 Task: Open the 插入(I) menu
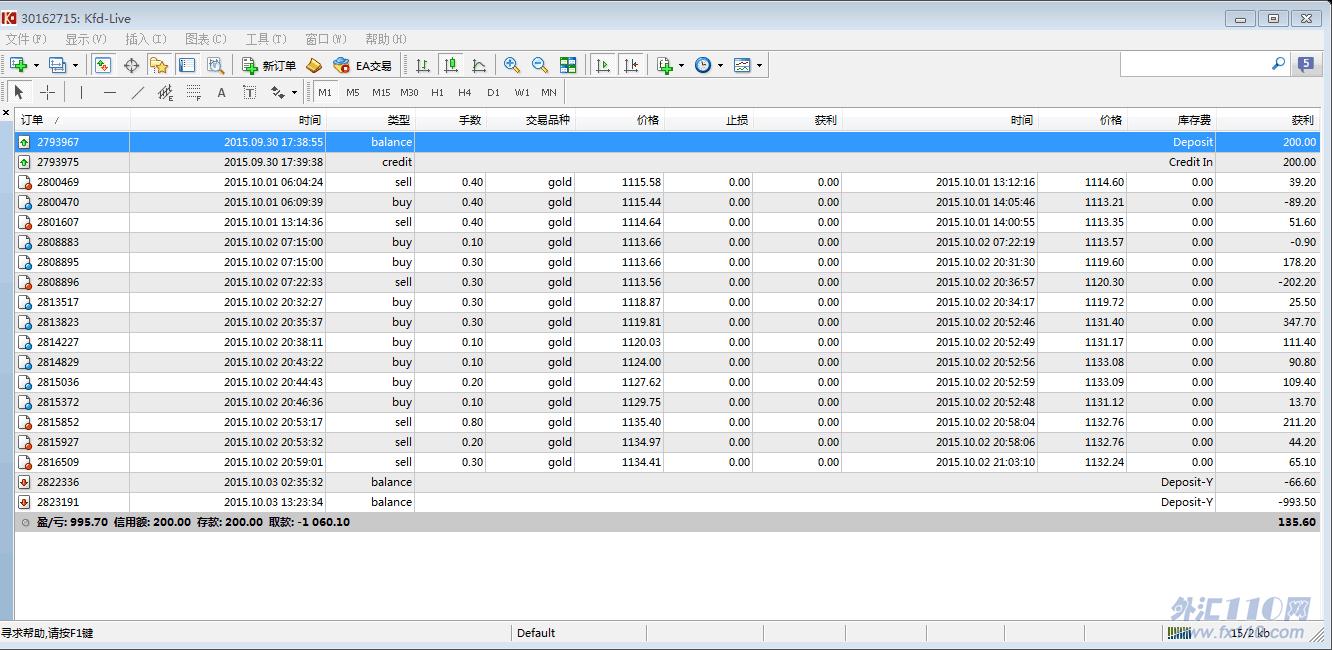pyautogui.click(x=146, y=39)
